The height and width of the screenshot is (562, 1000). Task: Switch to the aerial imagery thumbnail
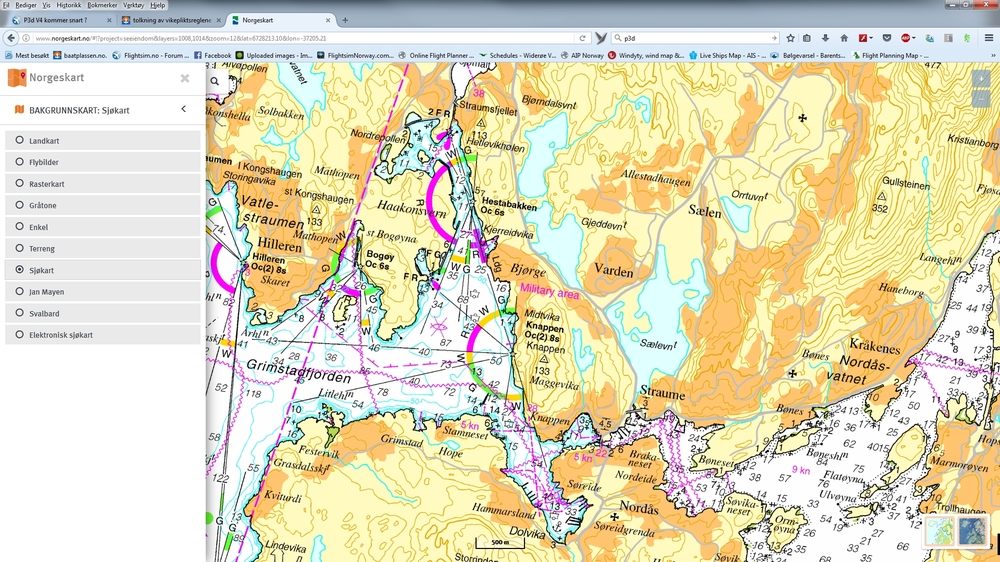pos(971,531)
